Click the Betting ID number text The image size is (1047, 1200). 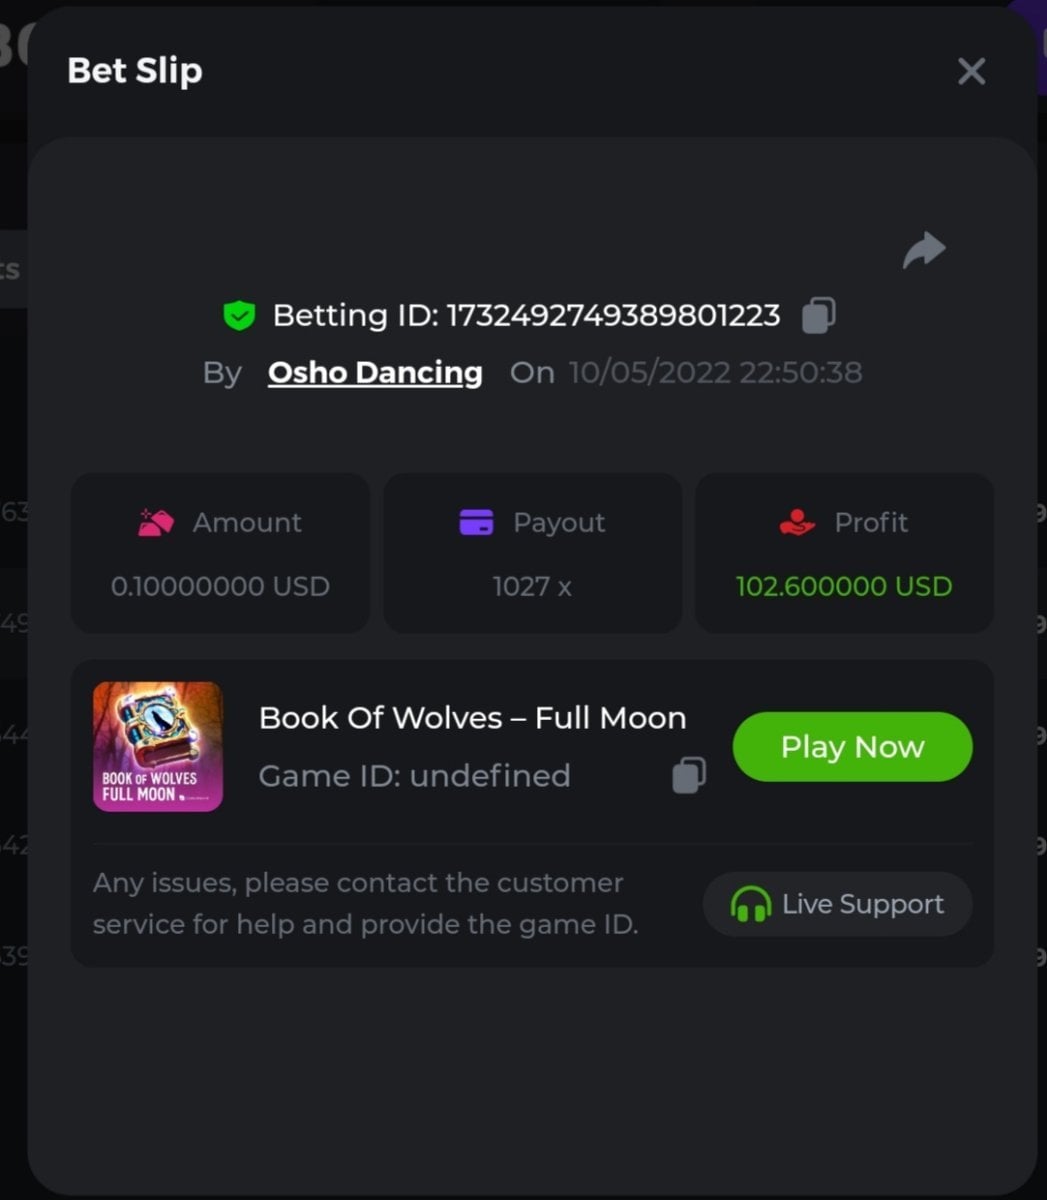(x=612, y=315)
